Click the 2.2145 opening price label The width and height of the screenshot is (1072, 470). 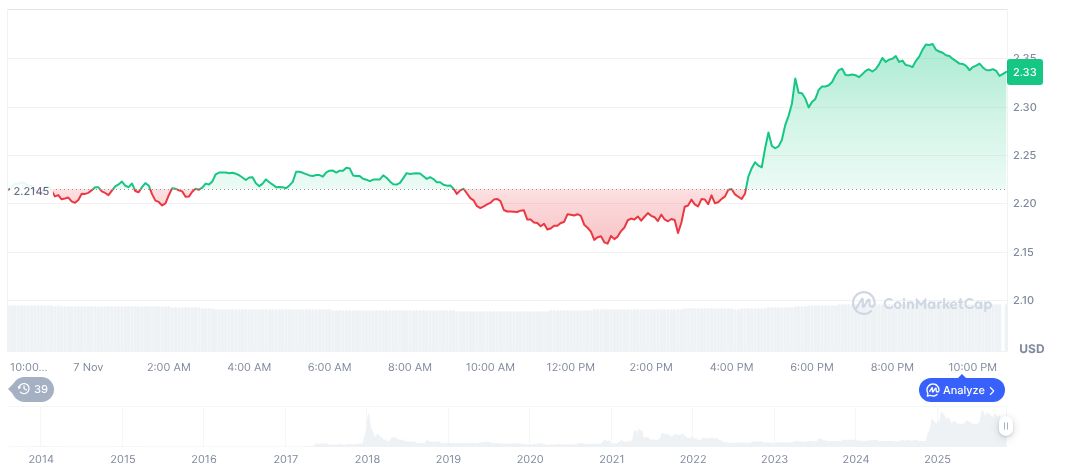coord(31,189)
